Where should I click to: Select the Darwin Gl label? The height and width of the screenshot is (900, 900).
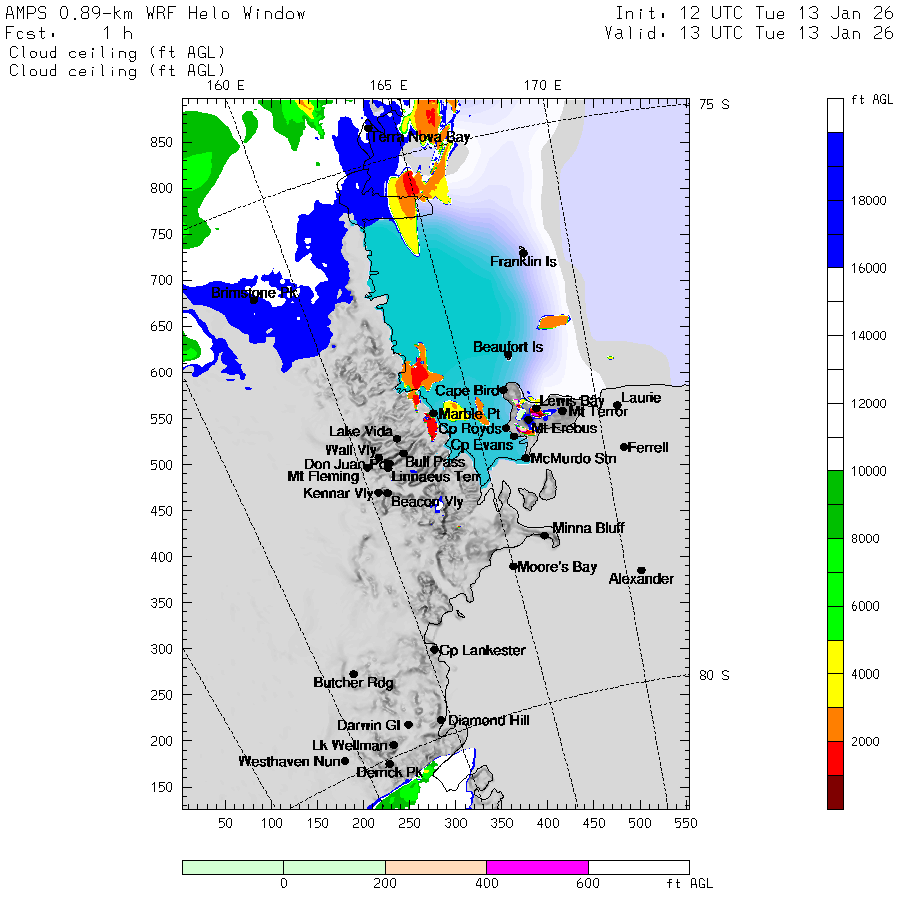368,726
